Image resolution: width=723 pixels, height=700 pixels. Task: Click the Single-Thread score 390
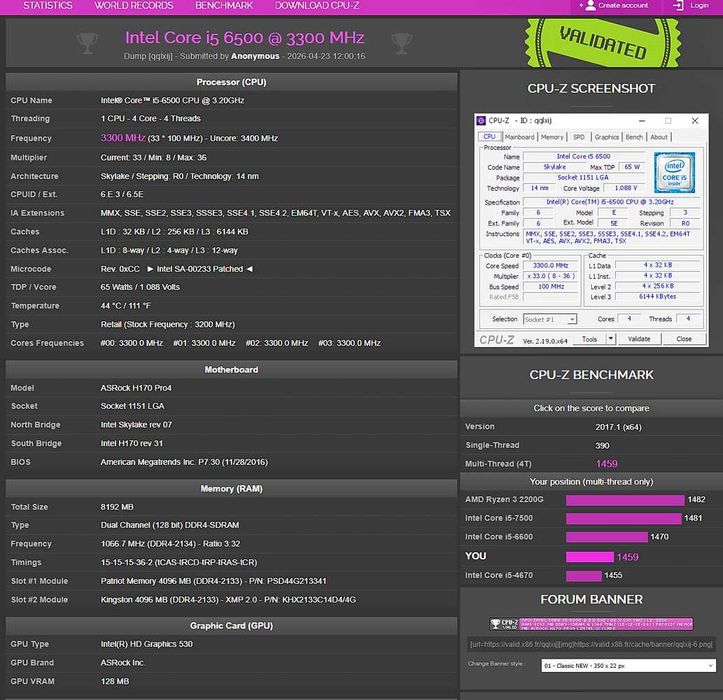click(x=602, y=445)
